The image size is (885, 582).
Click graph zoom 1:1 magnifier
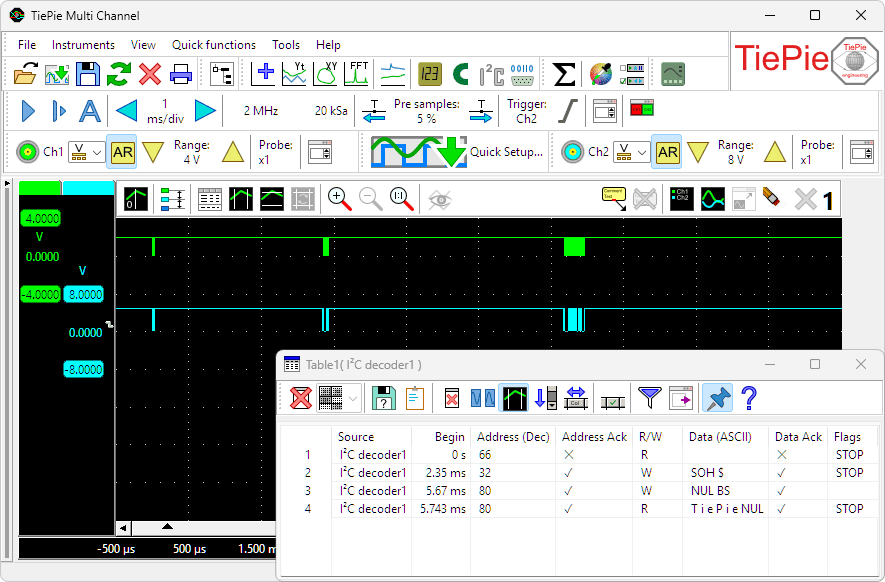401,199
